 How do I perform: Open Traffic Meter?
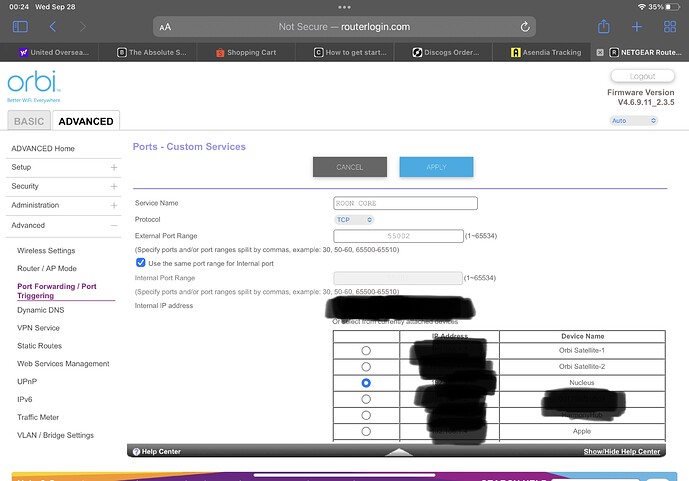point(38,417)
